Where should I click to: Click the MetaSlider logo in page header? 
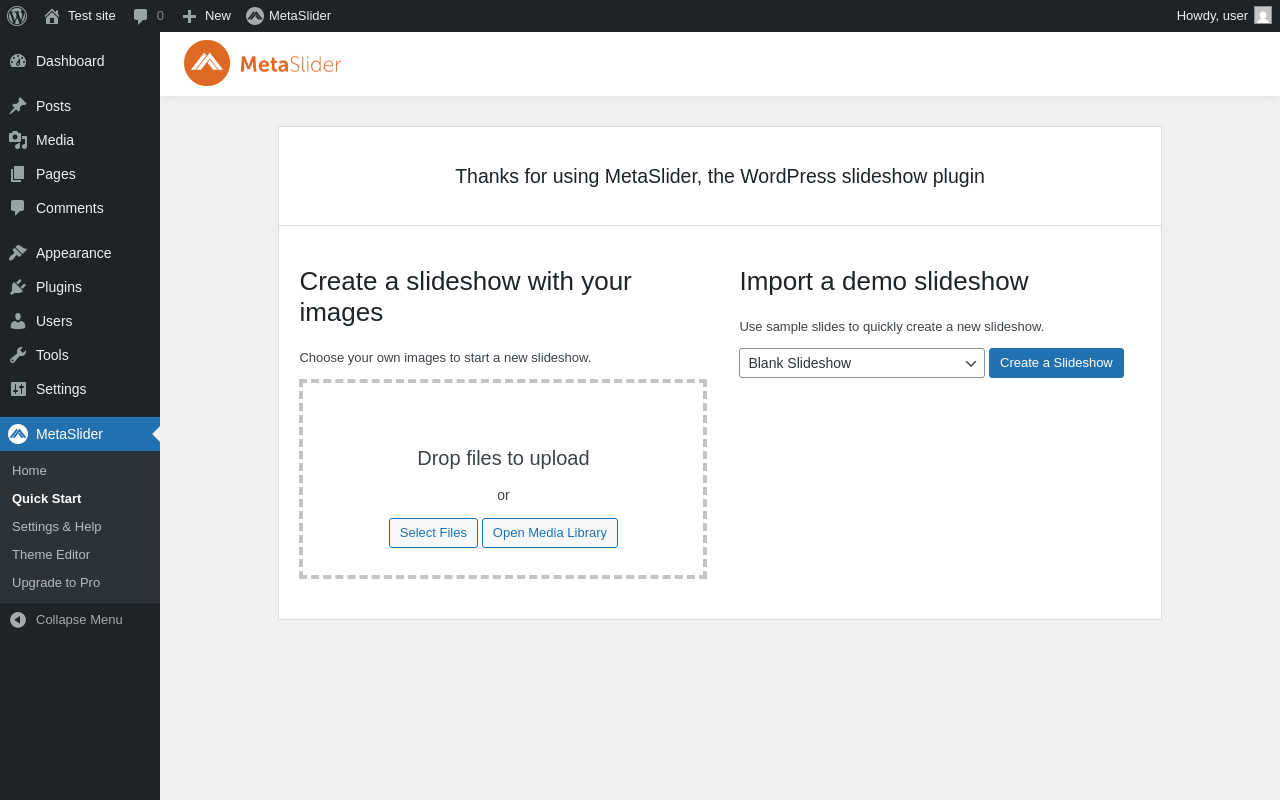coord(263,64)
